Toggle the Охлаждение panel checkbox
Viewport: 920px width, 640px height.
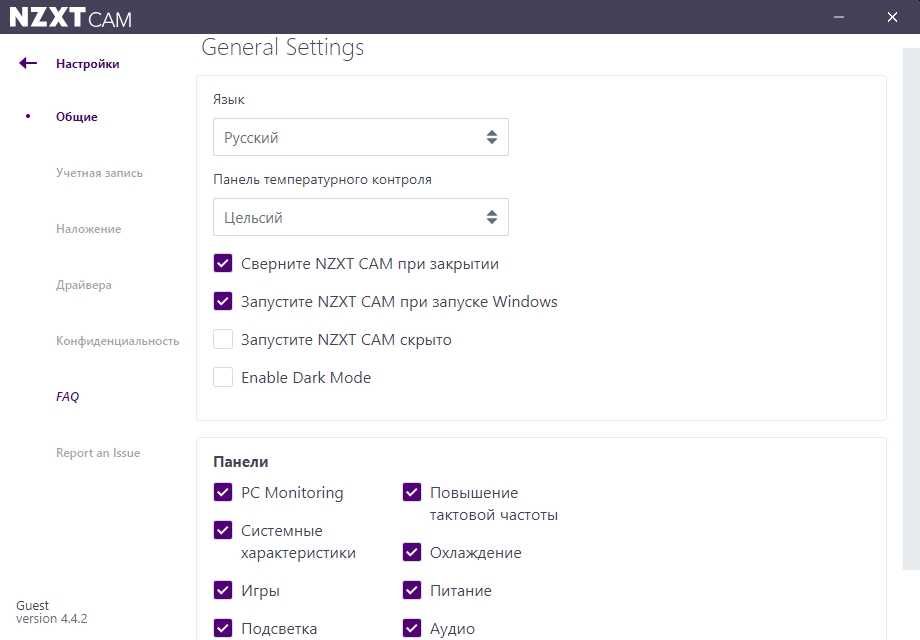[412, 553]
